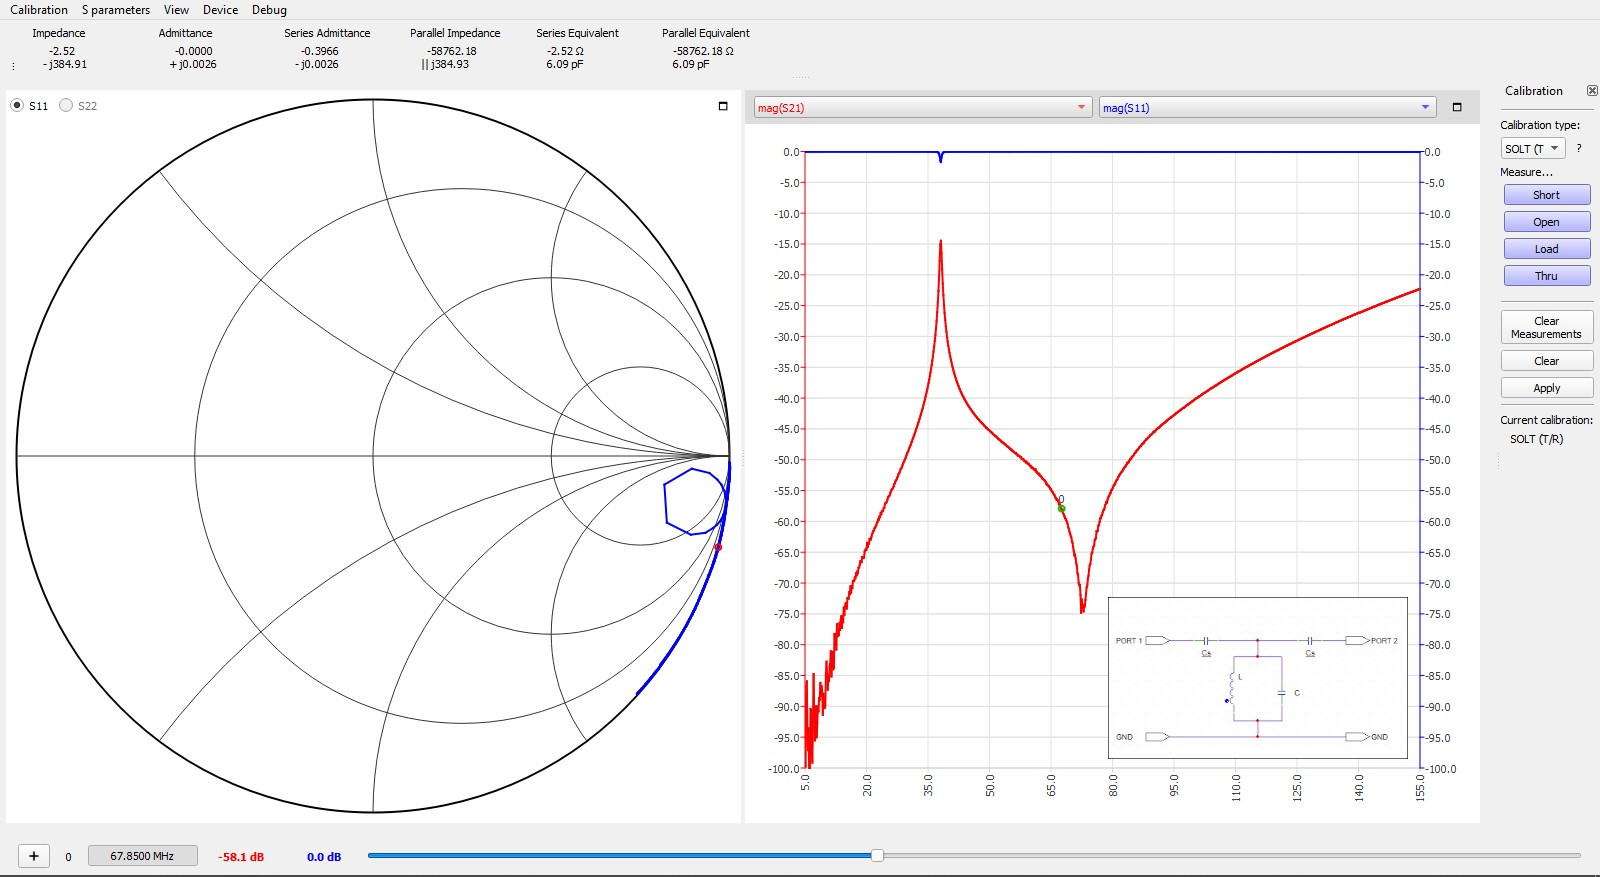Click the green marker 0 on S21 trace
Viewport: 1600px width, 877px height.
pyautogui.click(x=1061, y=508)
